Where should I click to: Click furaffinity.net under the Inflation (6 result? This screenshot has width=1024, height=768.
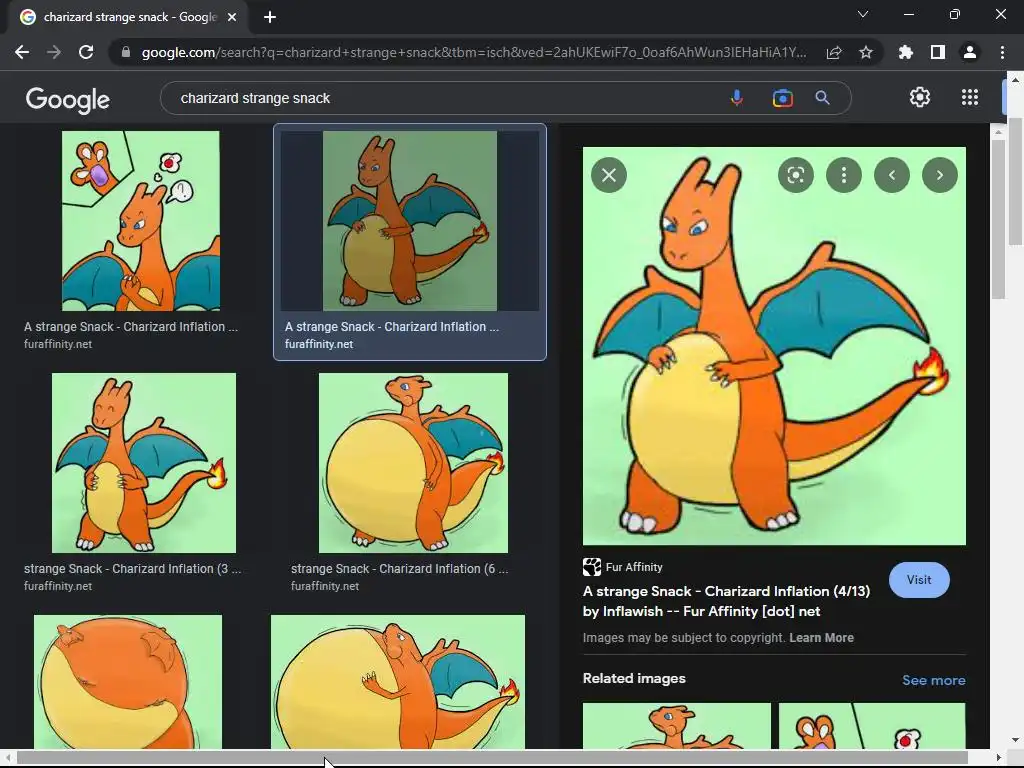(x=325, y=586)
